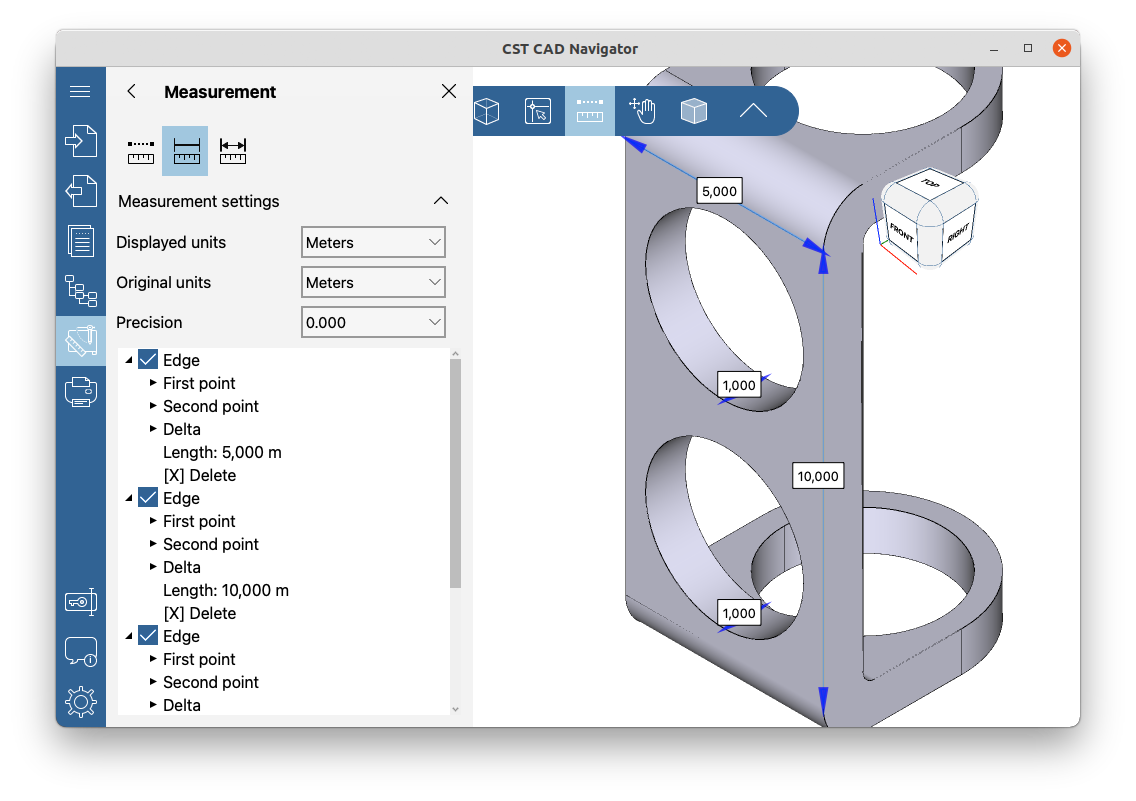1136x801 pixels.
Task: Open the Original units dropdown
Action: (373, 282)
